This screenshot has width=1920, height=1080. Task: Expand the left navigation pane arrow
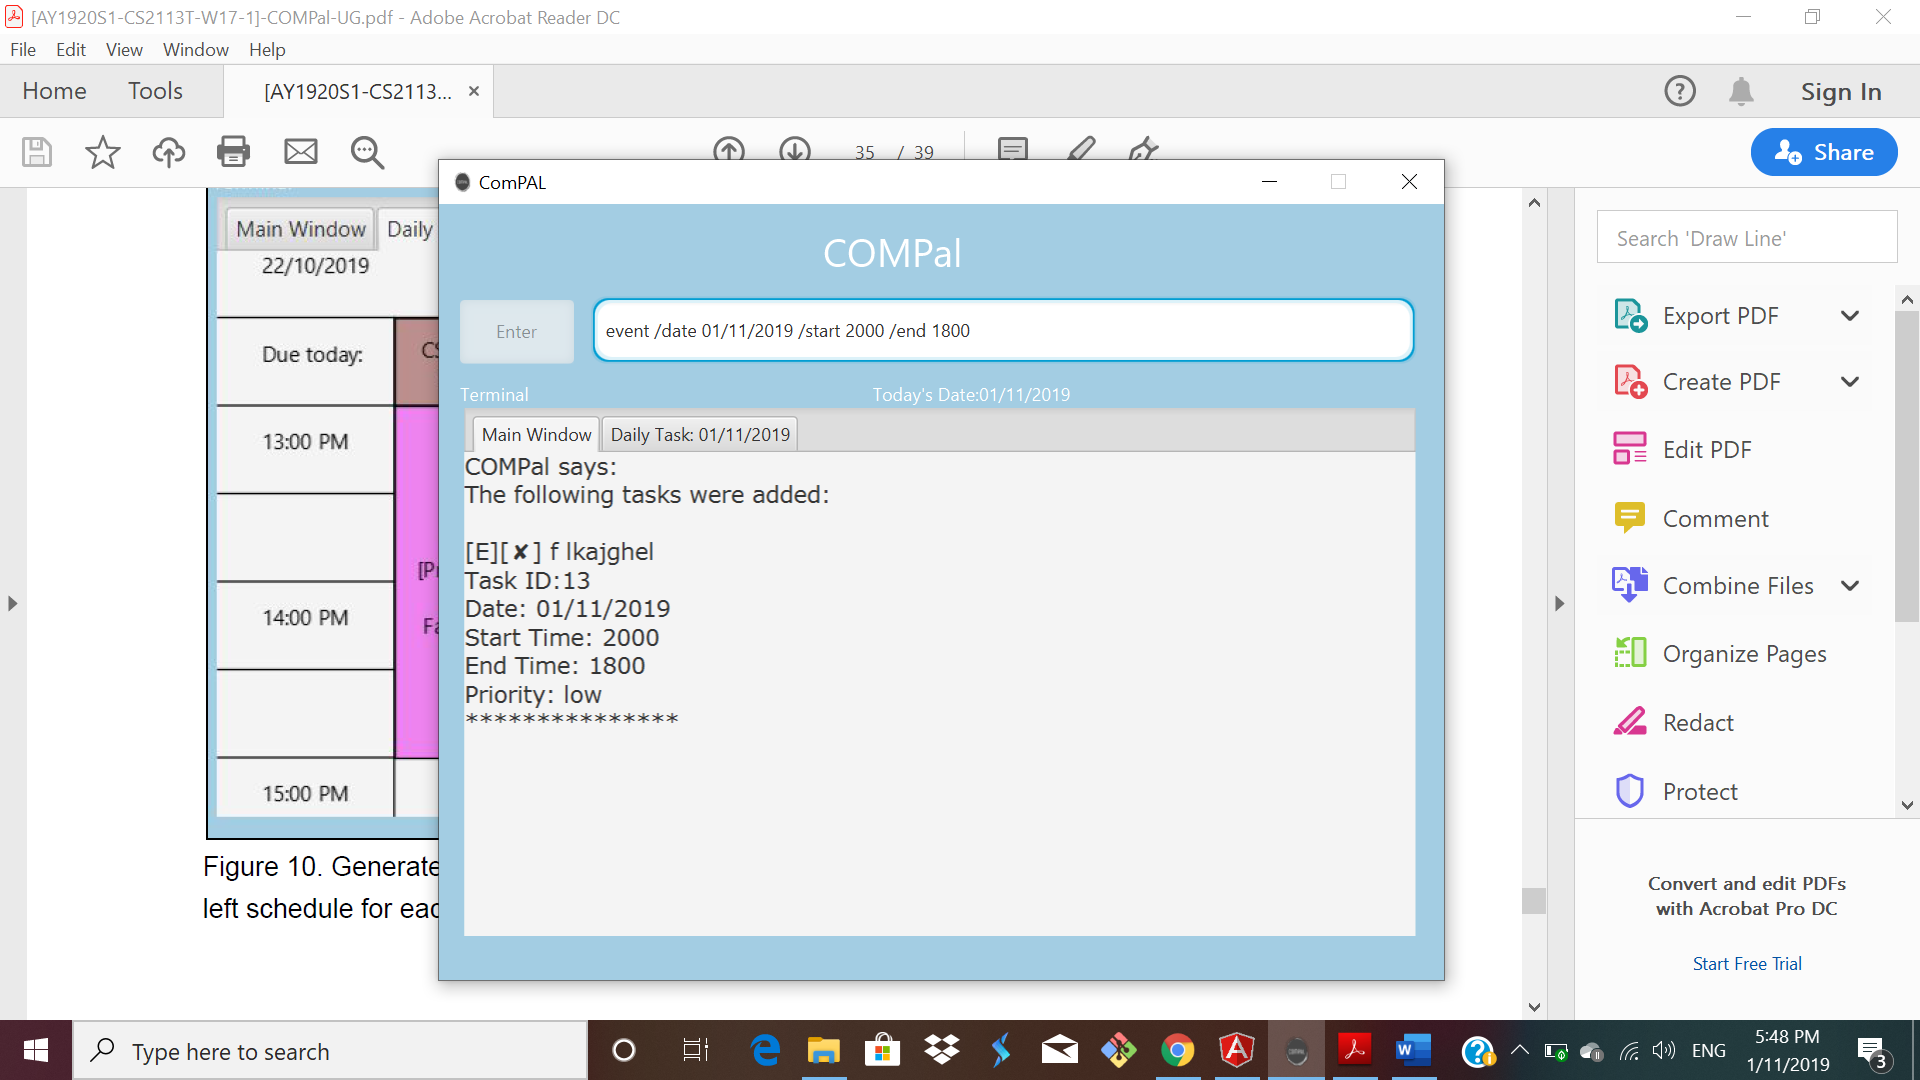[x=12, y=603]
